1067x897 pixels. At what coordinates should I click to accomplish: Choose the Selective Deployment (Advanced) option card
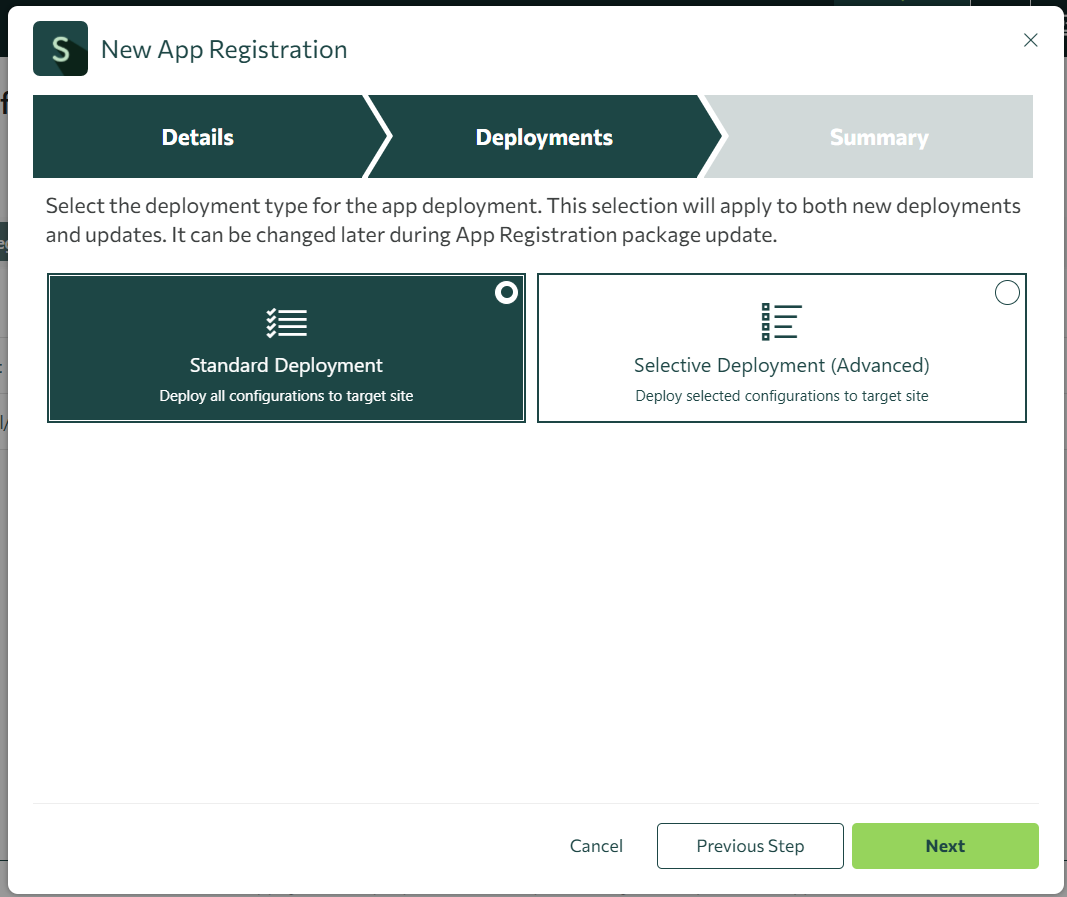click(781, 348)
